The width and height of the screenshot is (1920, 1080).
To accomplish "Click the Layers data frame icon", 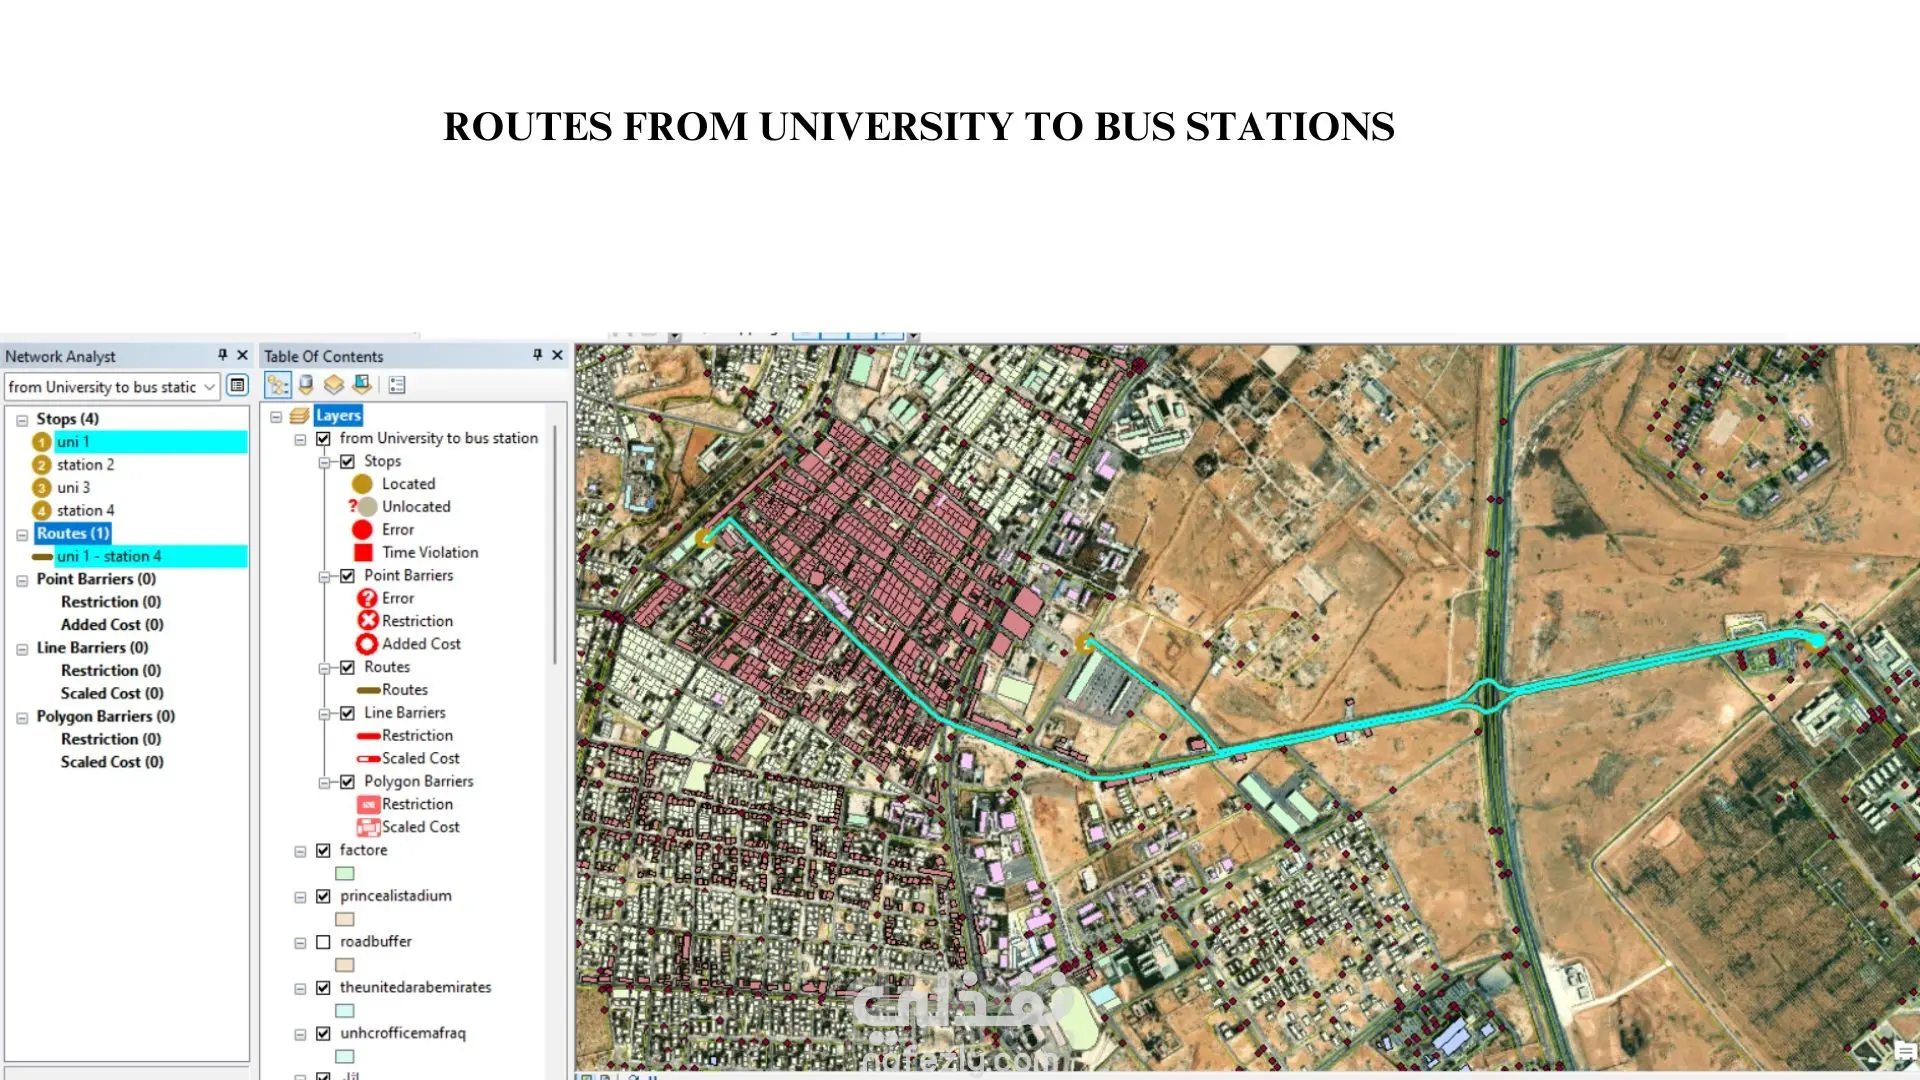I will (x=299, y=416).
